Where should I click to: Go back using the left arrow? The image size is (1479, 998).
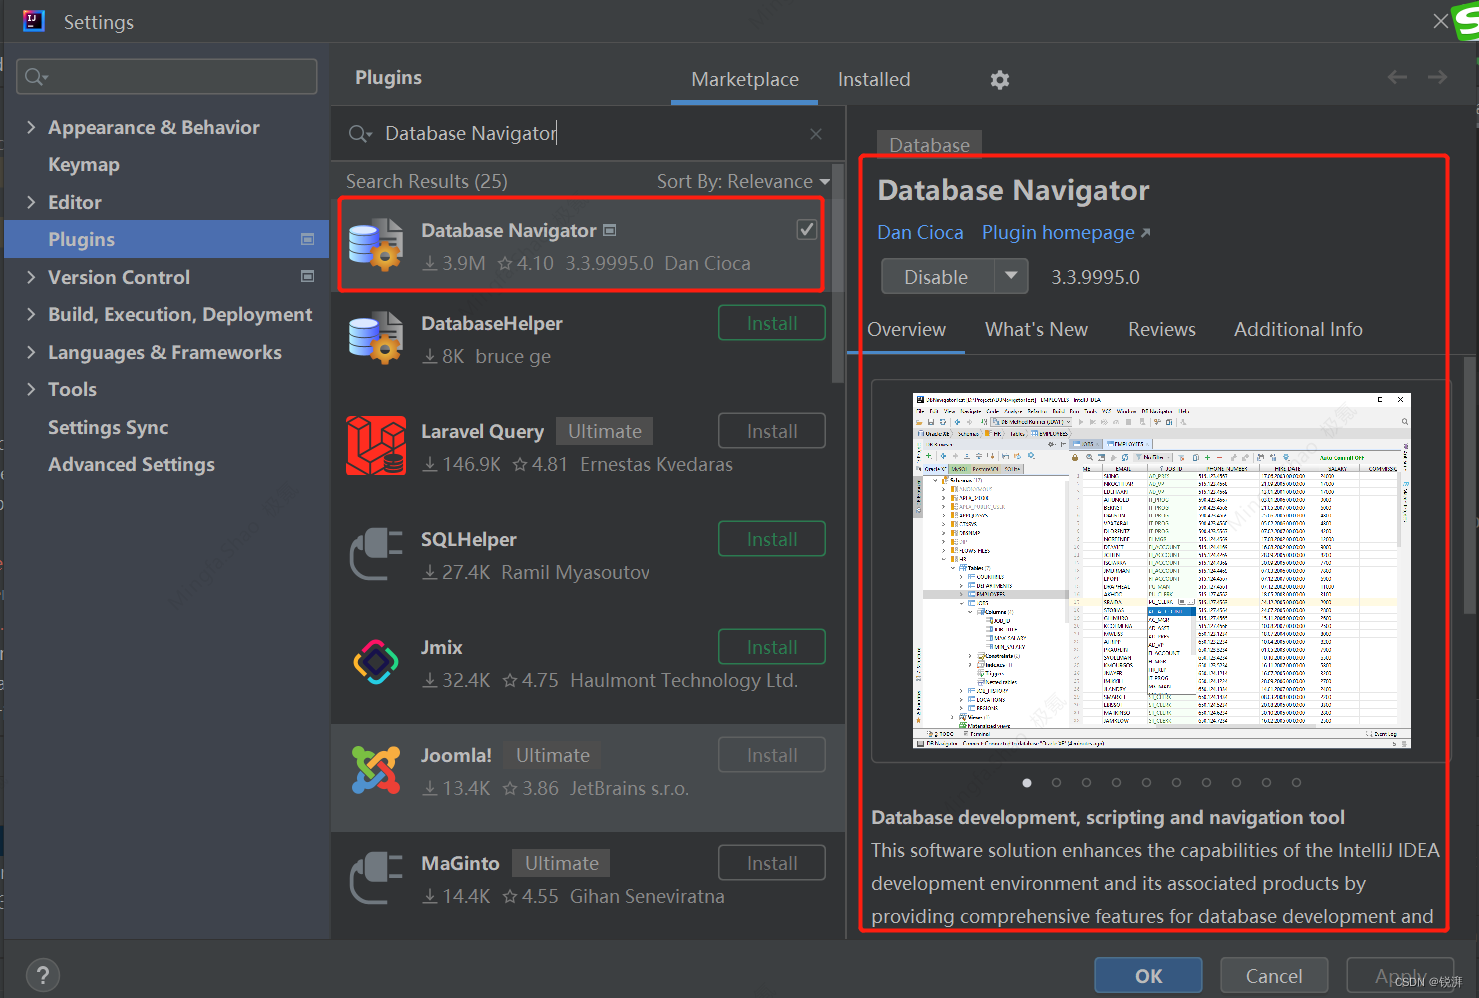[1397, 77]
